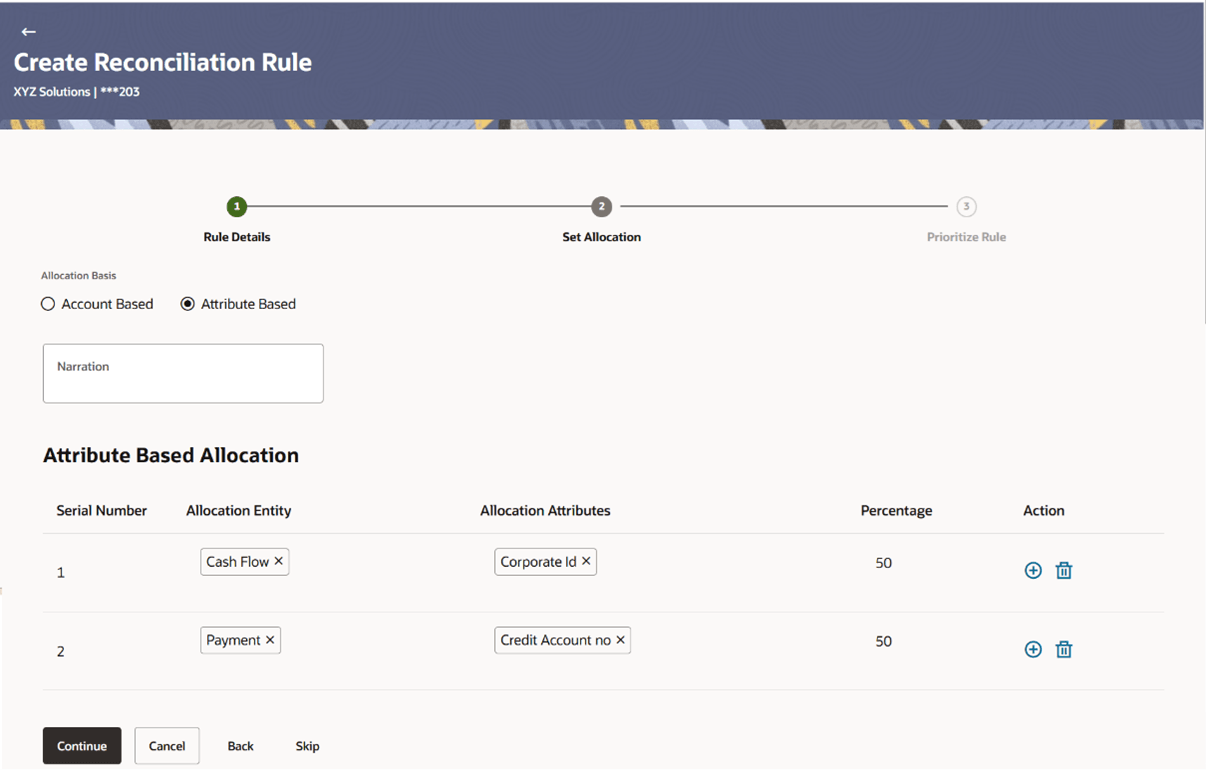Screen dimensions: 1206x770
Task: Open step 2 Set Allocation
Action: coord(601,207)
